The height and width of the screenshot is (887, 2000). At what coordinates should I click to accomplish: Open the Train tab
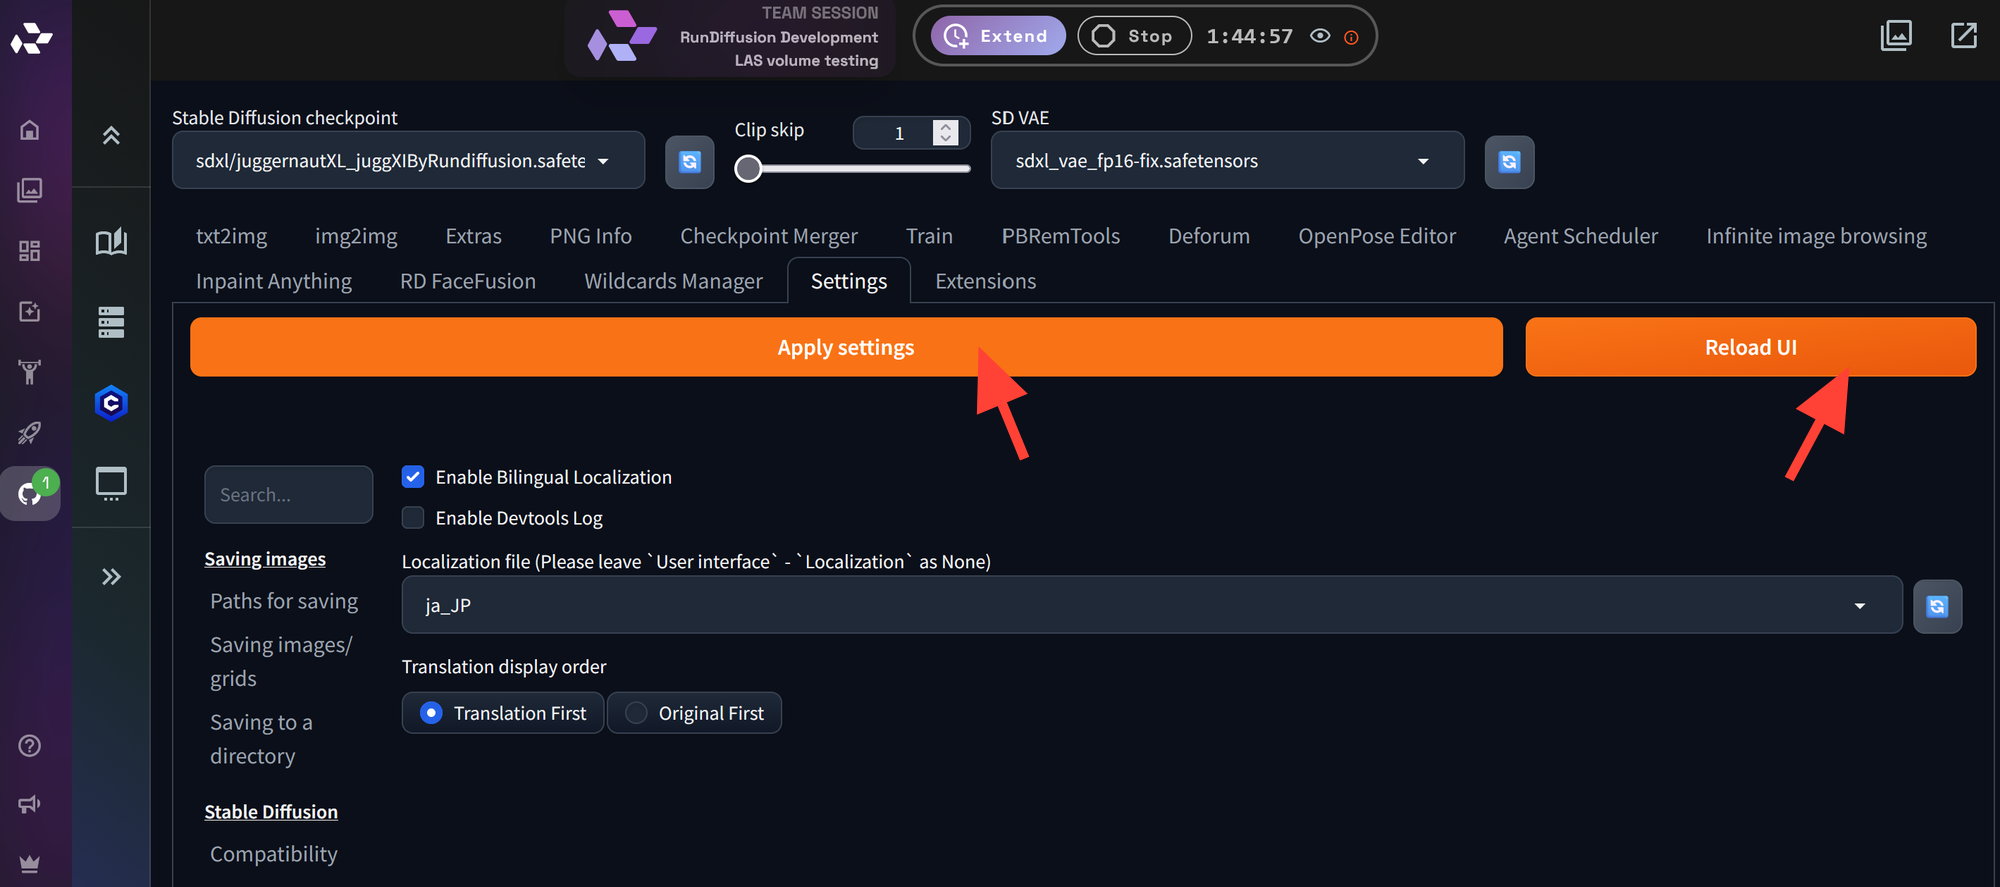929,236
